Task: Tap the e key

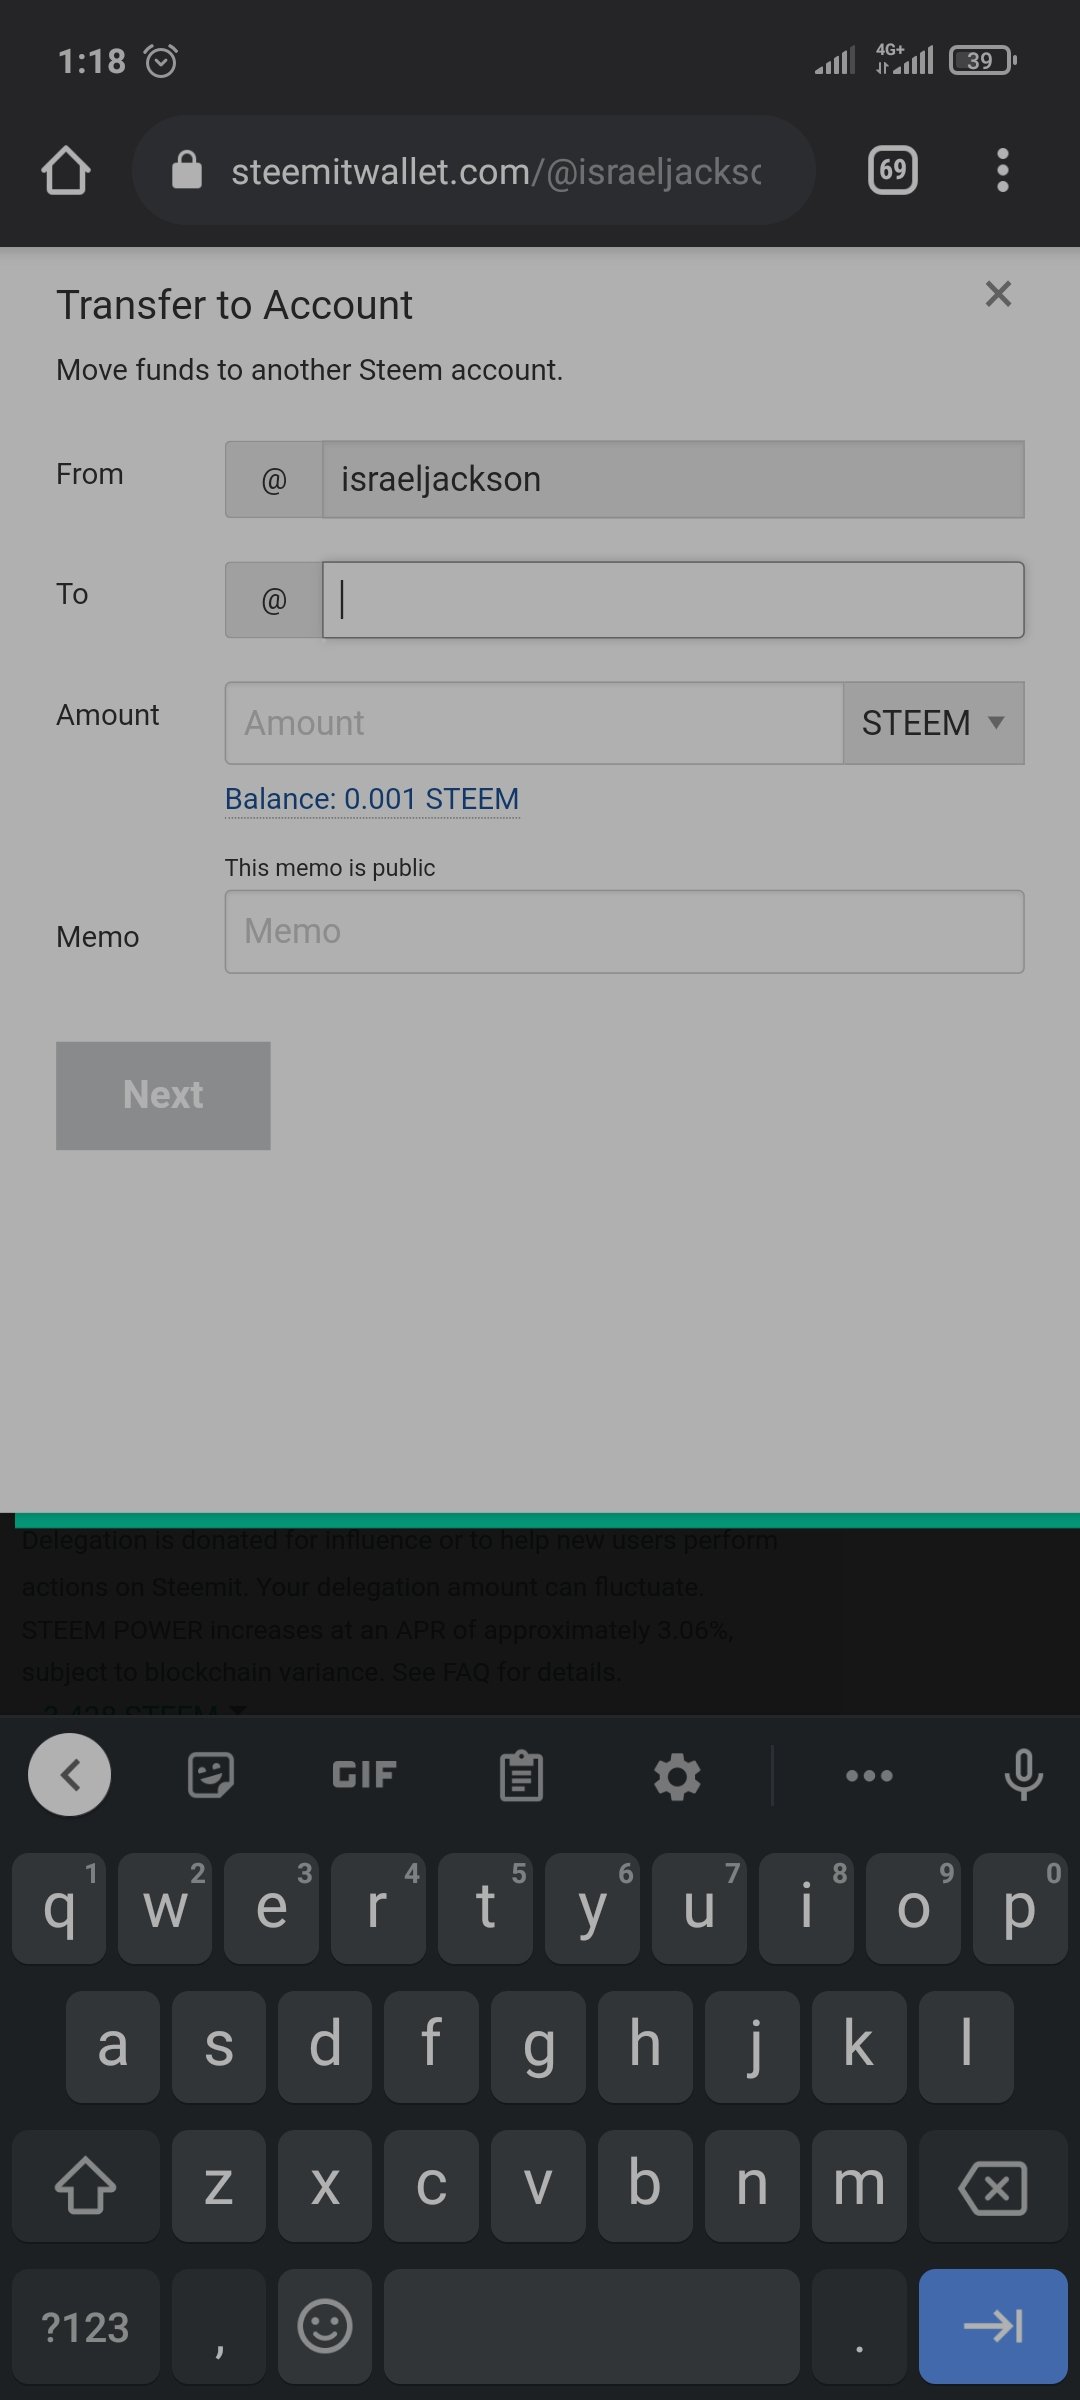Action: pyautogui.click(x=272, y=1908)
